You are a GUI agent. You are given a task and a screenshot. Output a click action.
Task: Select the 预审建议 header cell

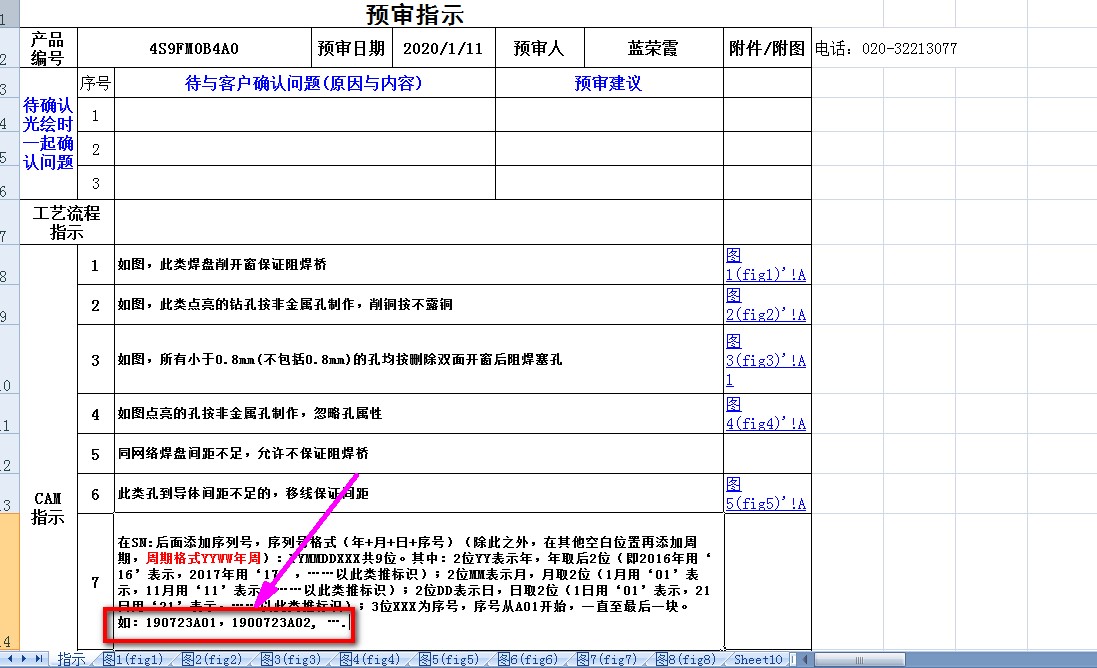coord(609,83)
